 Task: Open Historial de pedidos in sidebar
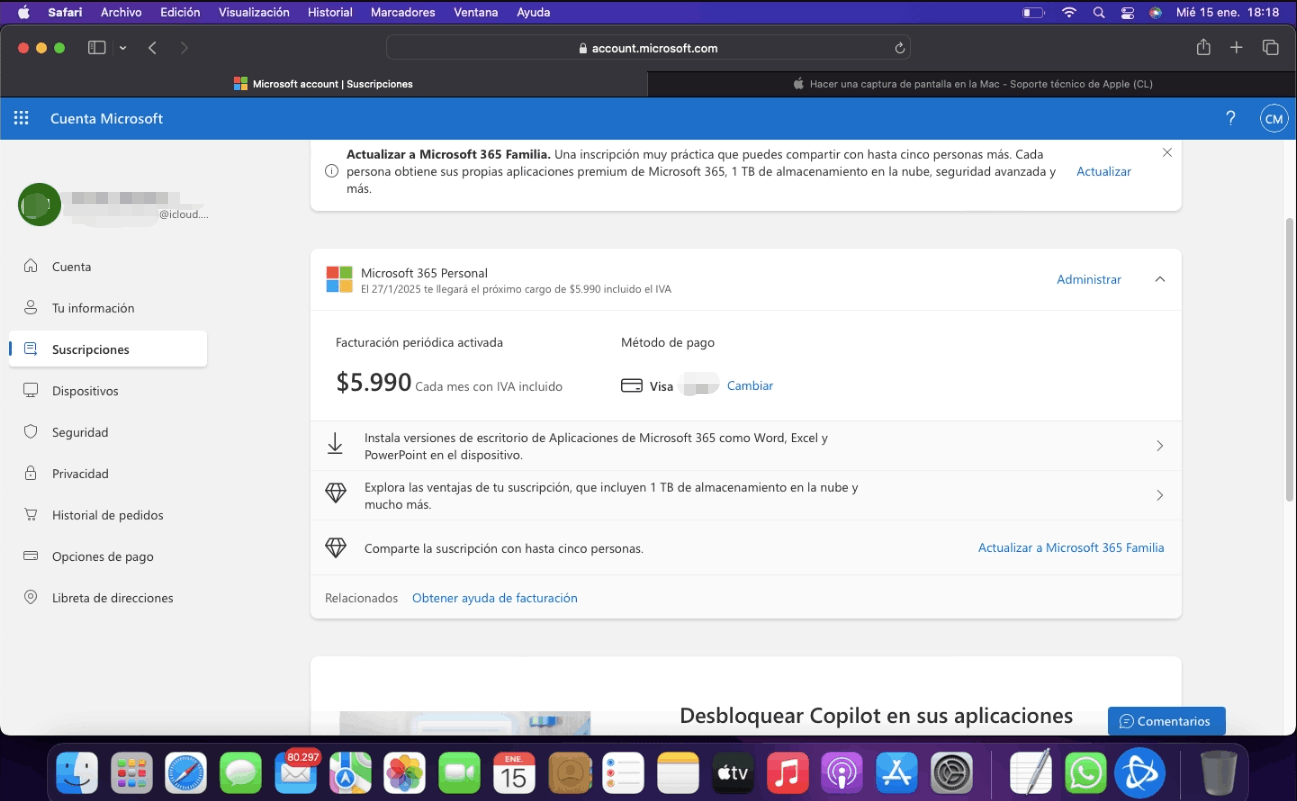(x=108, y=515)
